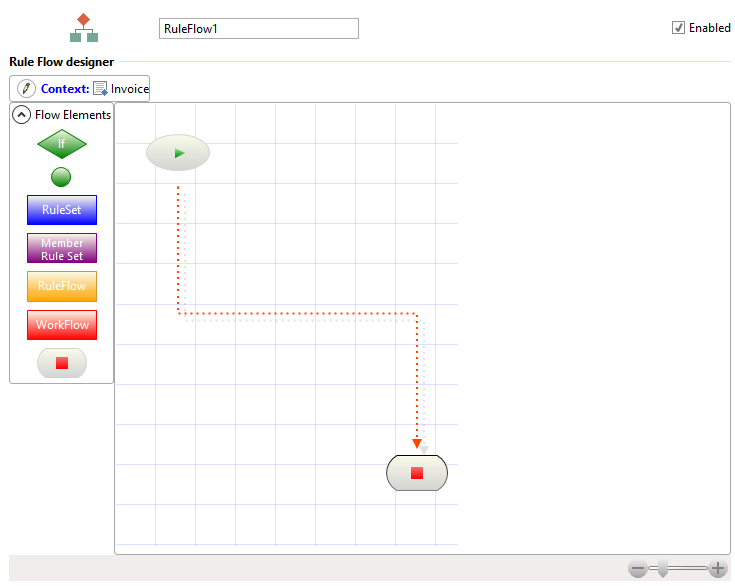
Task: Select the orange RuleFlow element
Action: coord(62,286)
